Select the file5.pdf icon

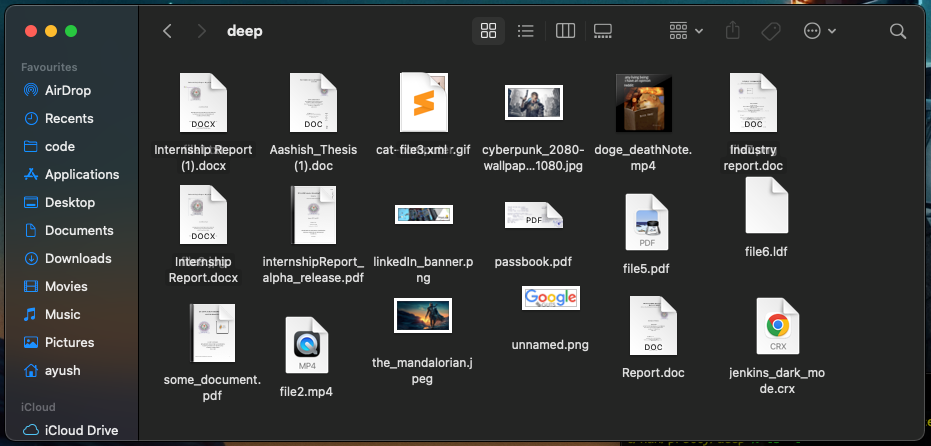pyautogui.click(x=646, y=222)
